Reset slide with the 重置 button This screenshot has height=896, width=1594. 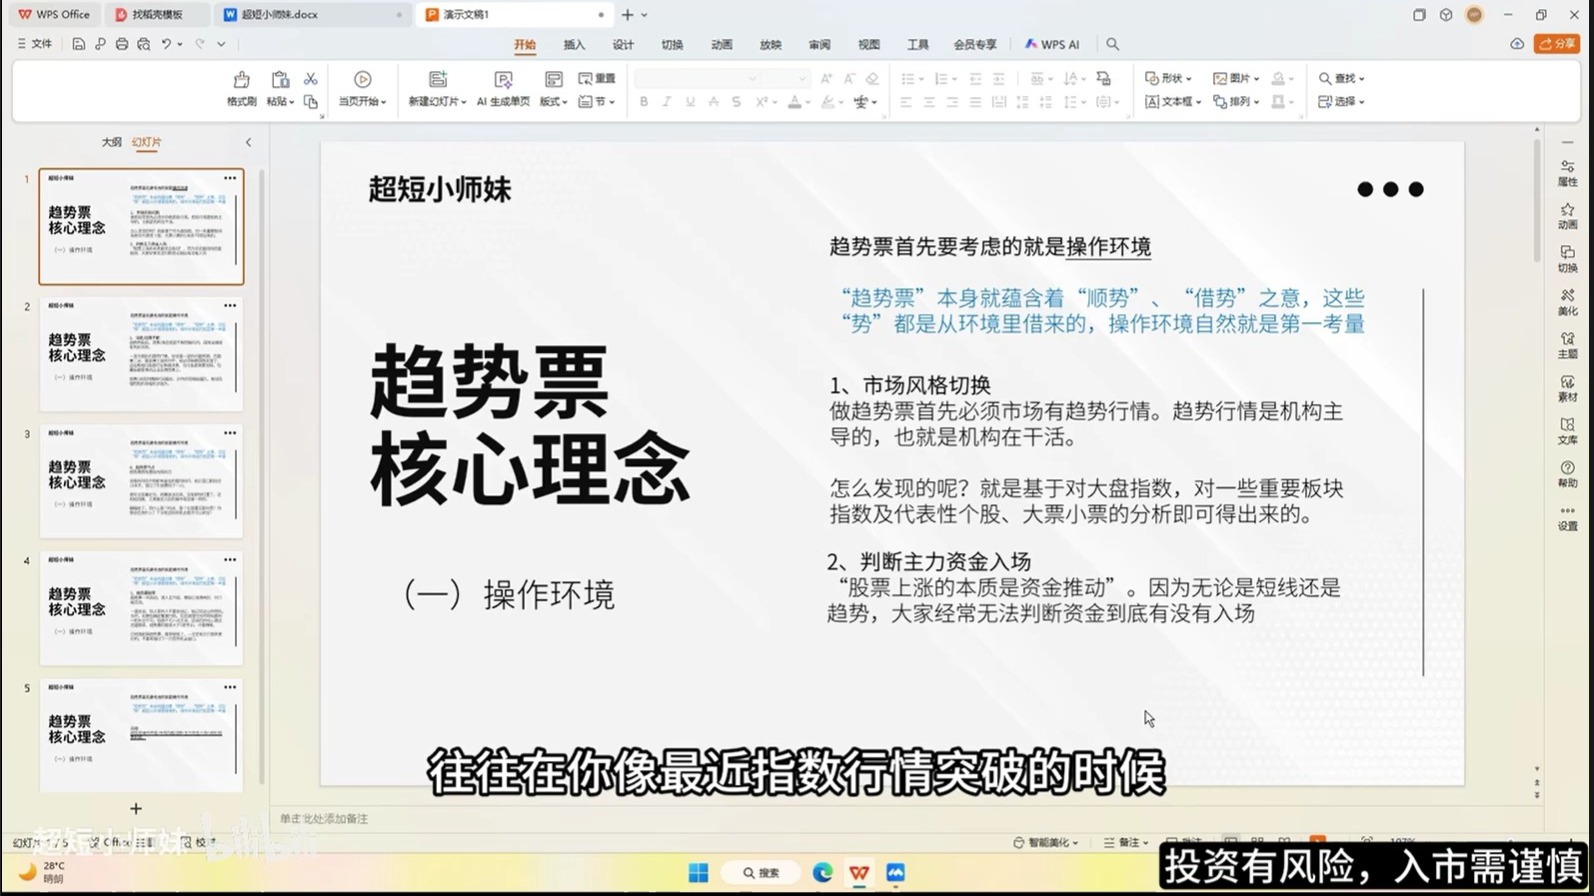(x=597, y=78)
